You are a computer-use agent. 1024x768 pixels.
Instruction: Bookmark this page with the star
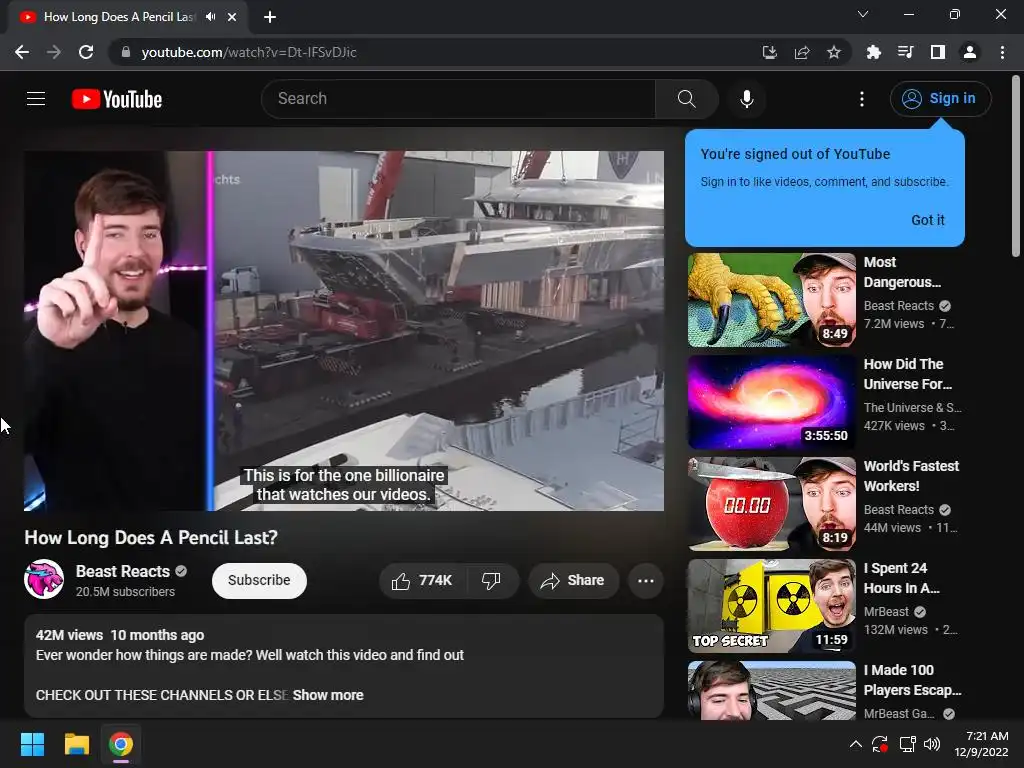point(834,52)
